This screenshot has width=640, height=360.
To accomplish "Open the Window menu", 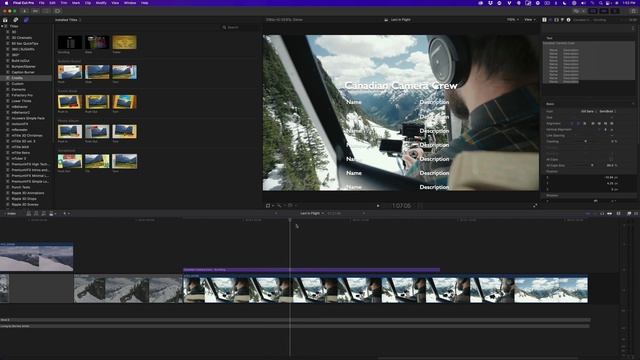I will pyautogui.click(x=130, y=3).
